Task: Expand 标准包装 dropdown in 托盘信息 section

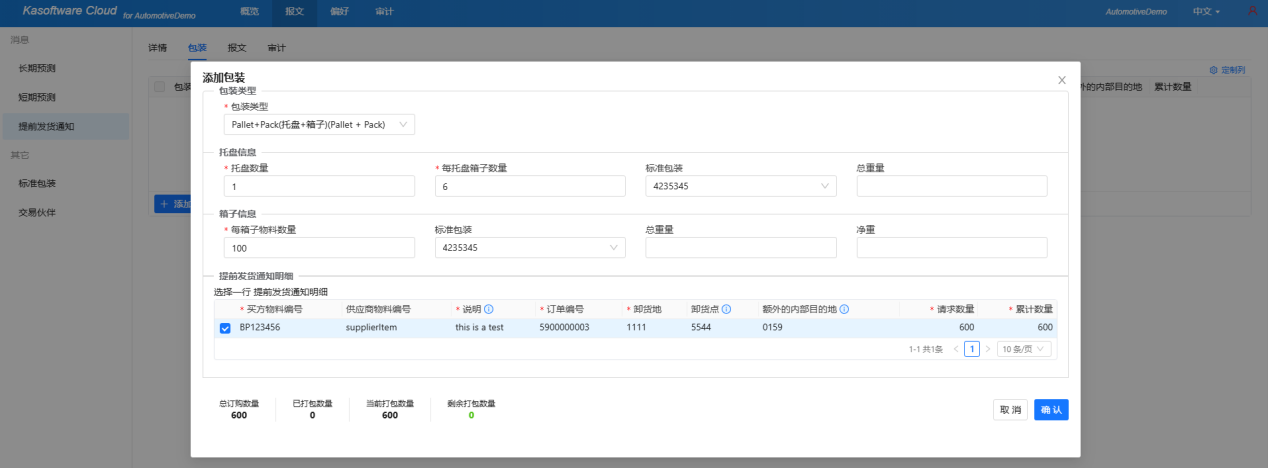Action: click(740, 186)
